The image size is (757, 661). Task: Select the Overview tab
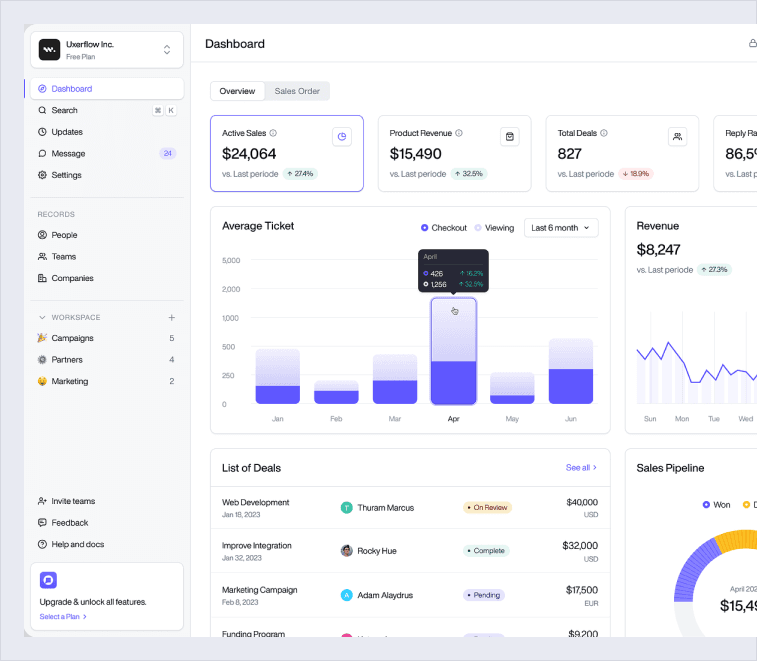[x=237, y=91]
